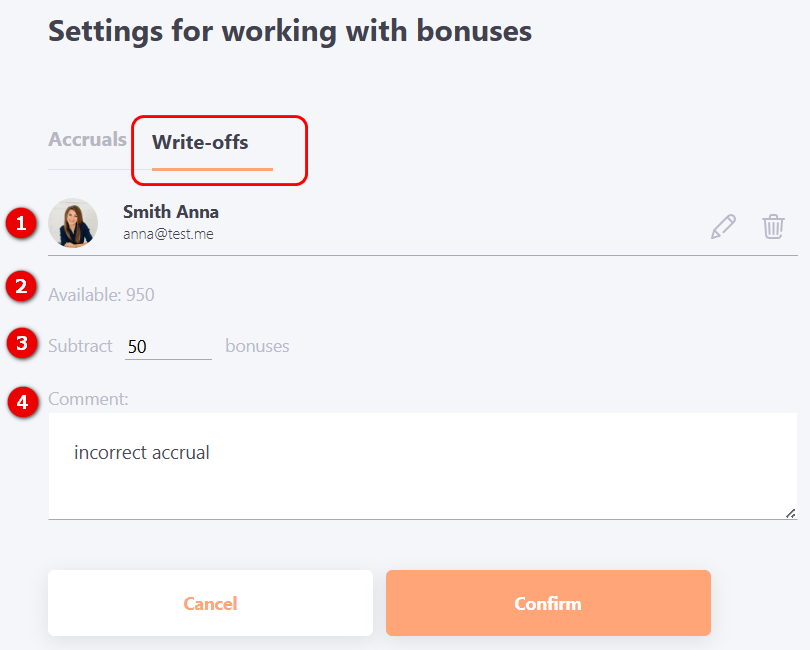Delete Smith Anna using the trash icon
Image resolution: width=810 pixels, height=650 pixels.
pos(773,226)
